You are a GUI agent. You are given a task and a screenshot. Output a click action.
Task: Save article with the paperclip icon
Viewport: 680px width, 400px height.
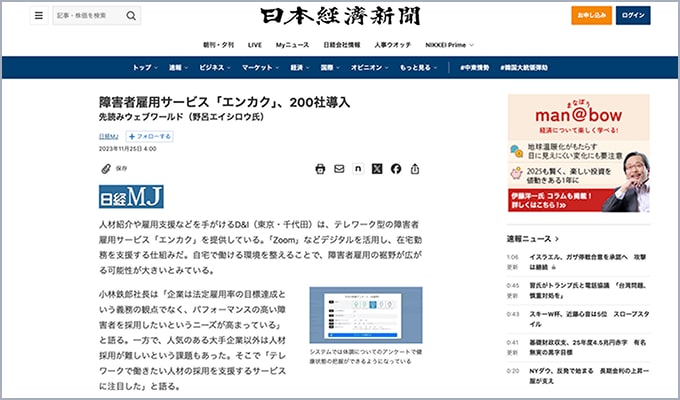pyautogui.click(x=105, y=169)
